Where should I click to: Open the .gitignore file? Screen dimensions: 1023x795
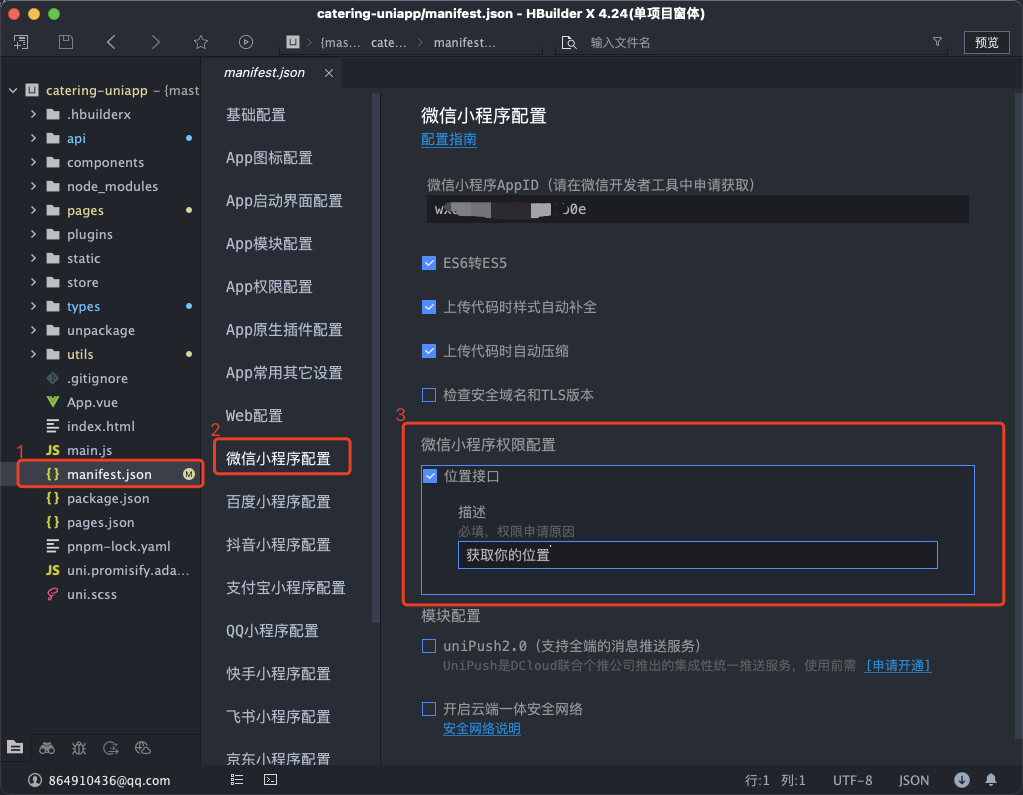pyautogui.click(x=97, y=378)
